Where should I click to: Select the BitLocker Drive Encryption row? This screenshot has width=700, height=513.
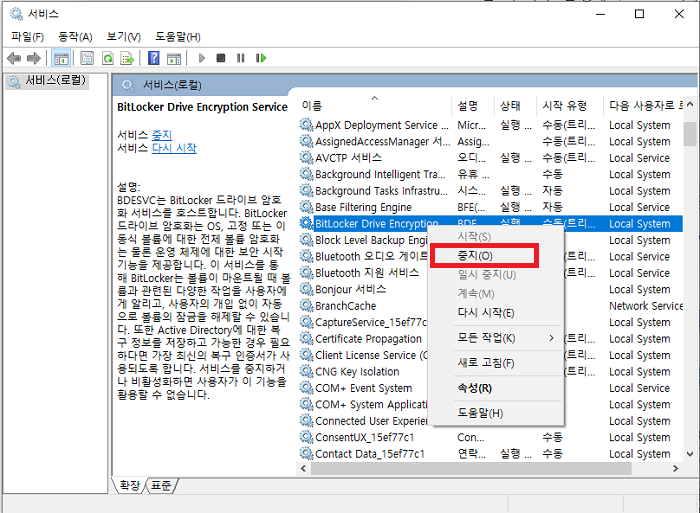490,223
